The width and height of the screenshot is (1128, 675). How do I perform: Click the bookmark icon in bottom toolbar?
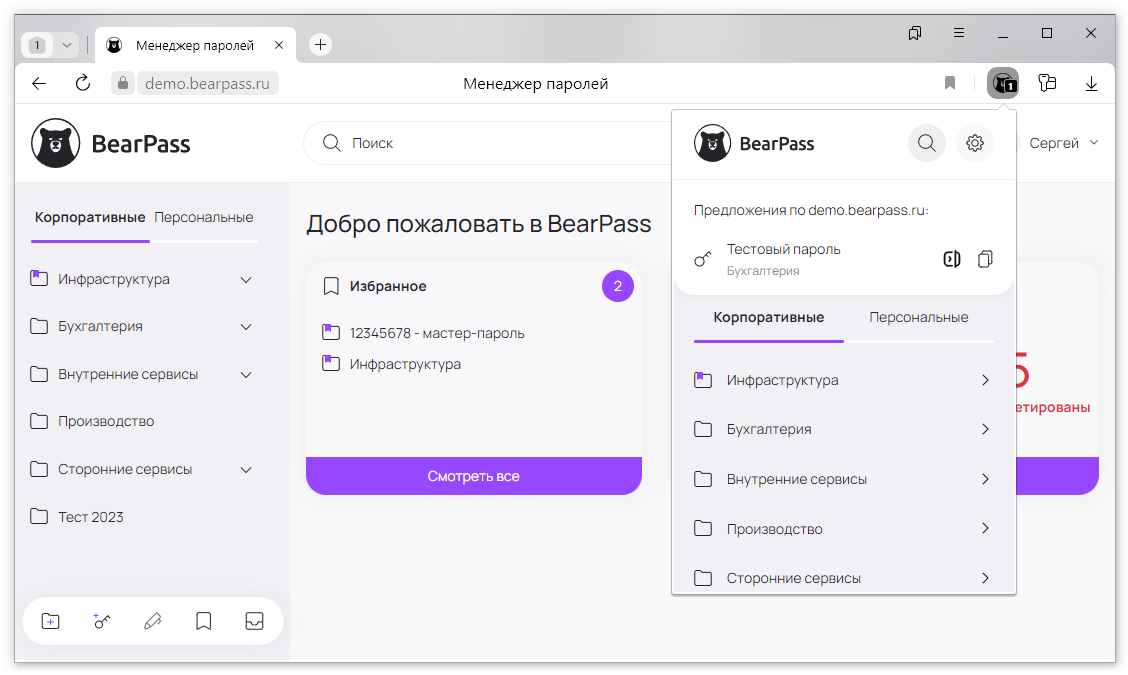203,621
